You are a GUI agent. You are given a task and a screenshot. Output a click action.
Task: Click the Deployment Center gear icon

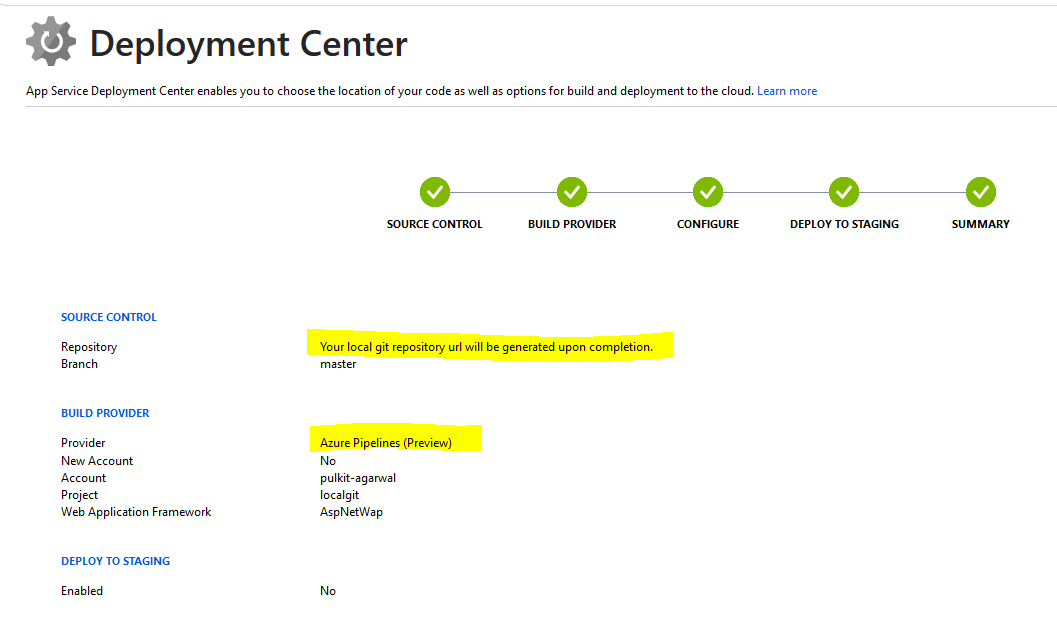coord(50,41)
